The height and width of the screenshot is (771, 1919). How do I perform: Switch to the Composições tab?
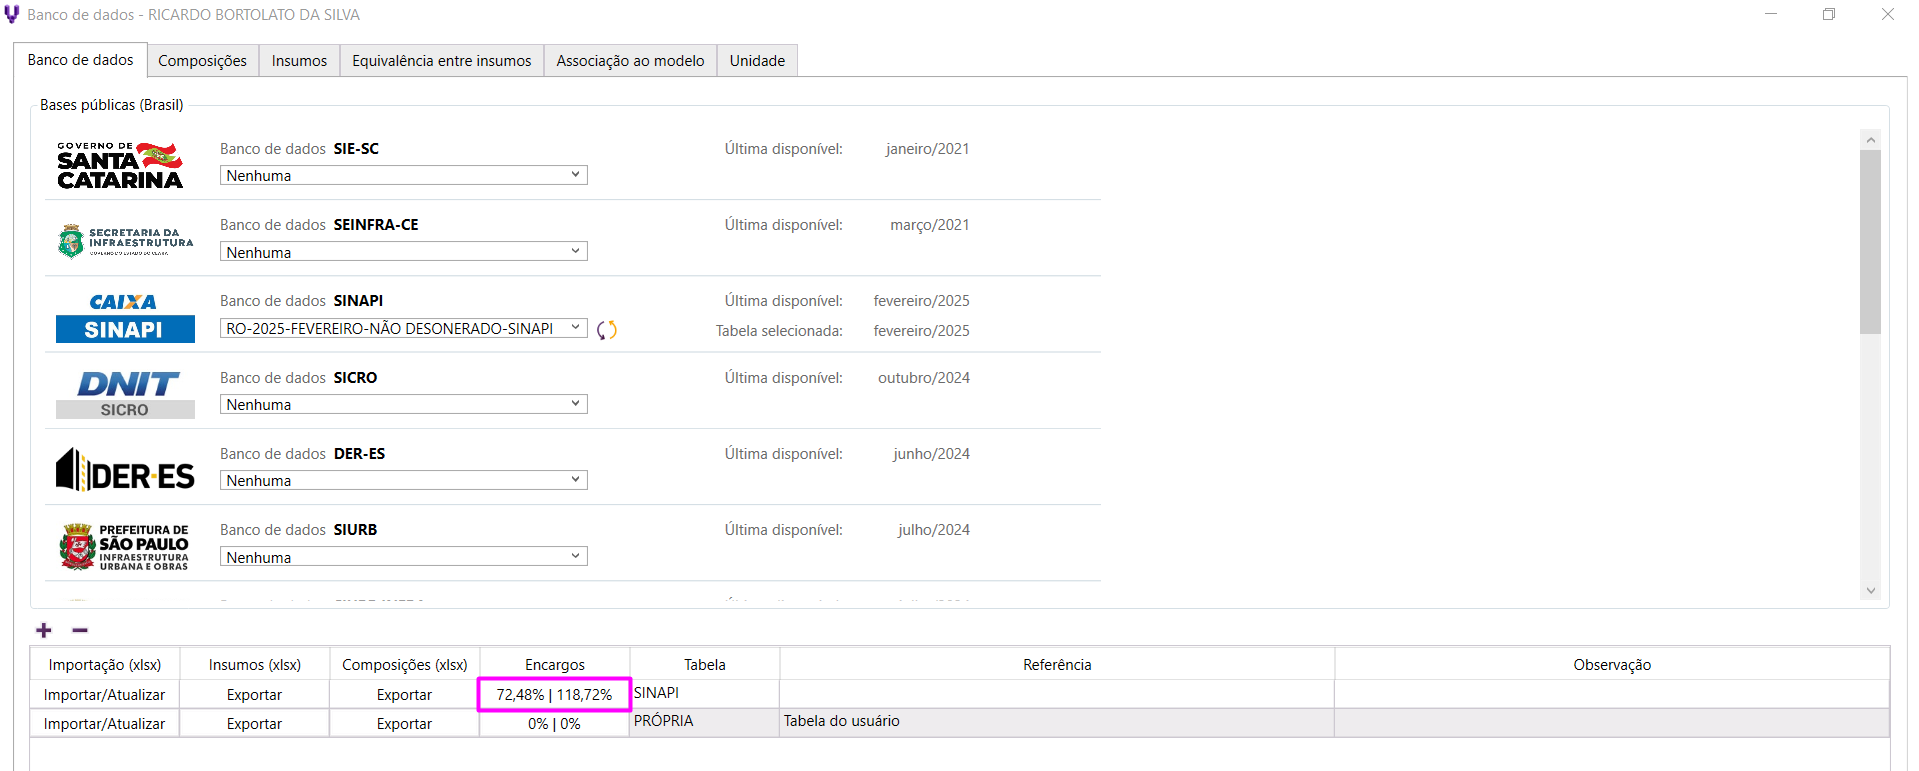coord(202,61)
